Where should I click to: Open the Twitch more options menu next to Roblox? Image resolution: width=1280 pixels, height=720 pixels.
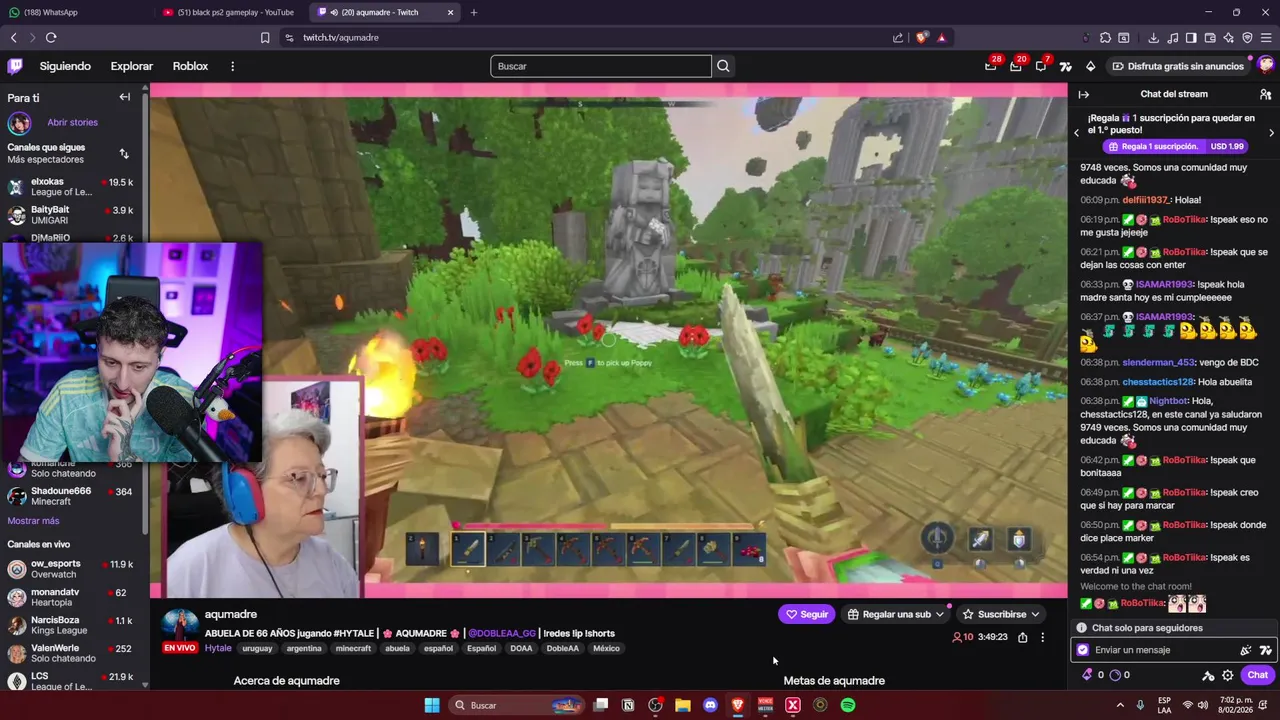tap(232, 66)
